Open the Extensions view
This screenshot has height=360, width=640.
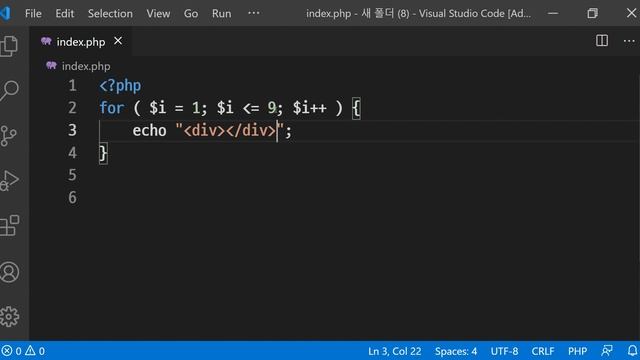tap(9, 226)
